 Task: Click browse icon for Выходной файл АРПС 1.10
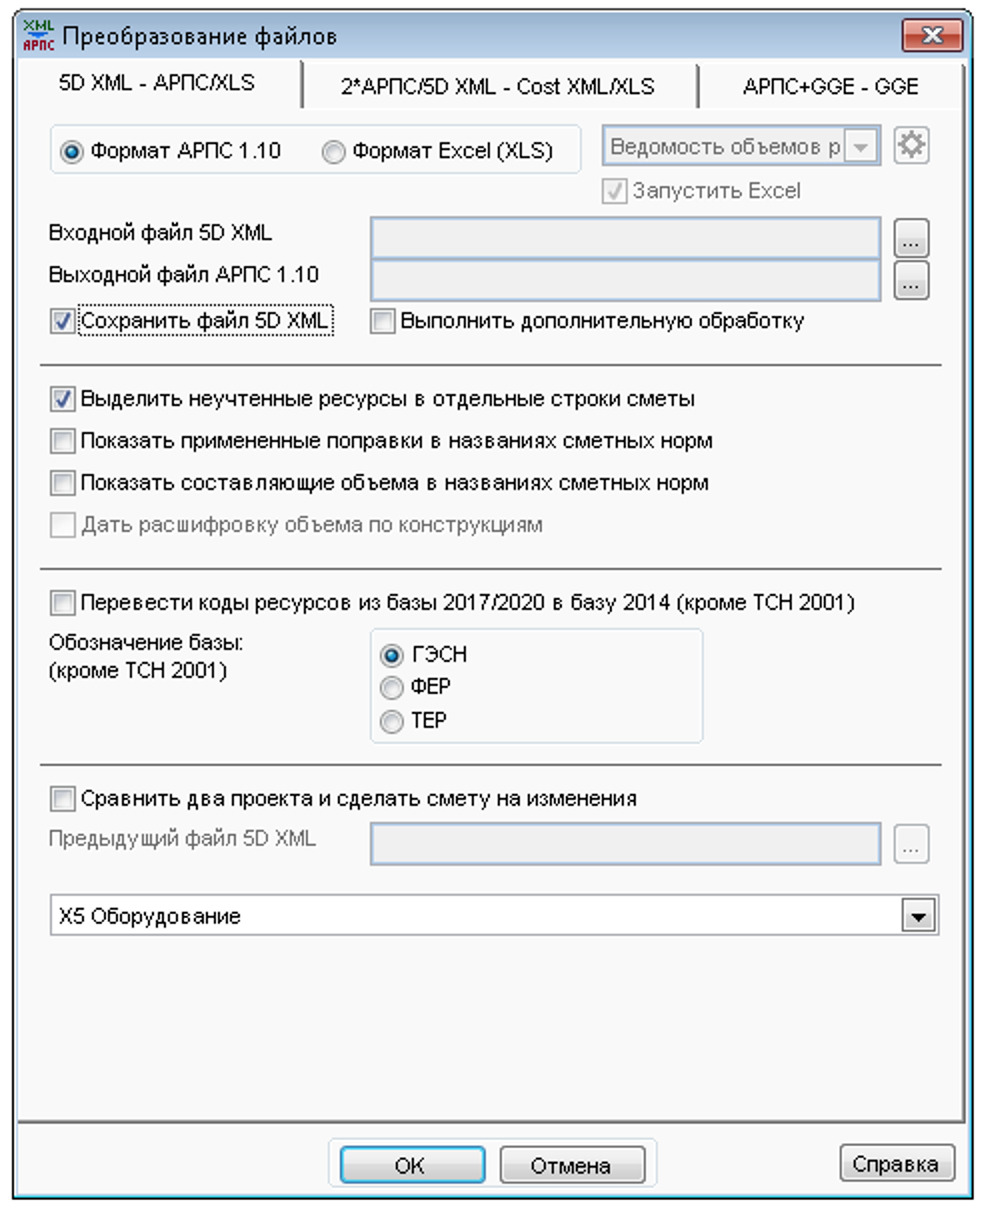pos(913,282)
